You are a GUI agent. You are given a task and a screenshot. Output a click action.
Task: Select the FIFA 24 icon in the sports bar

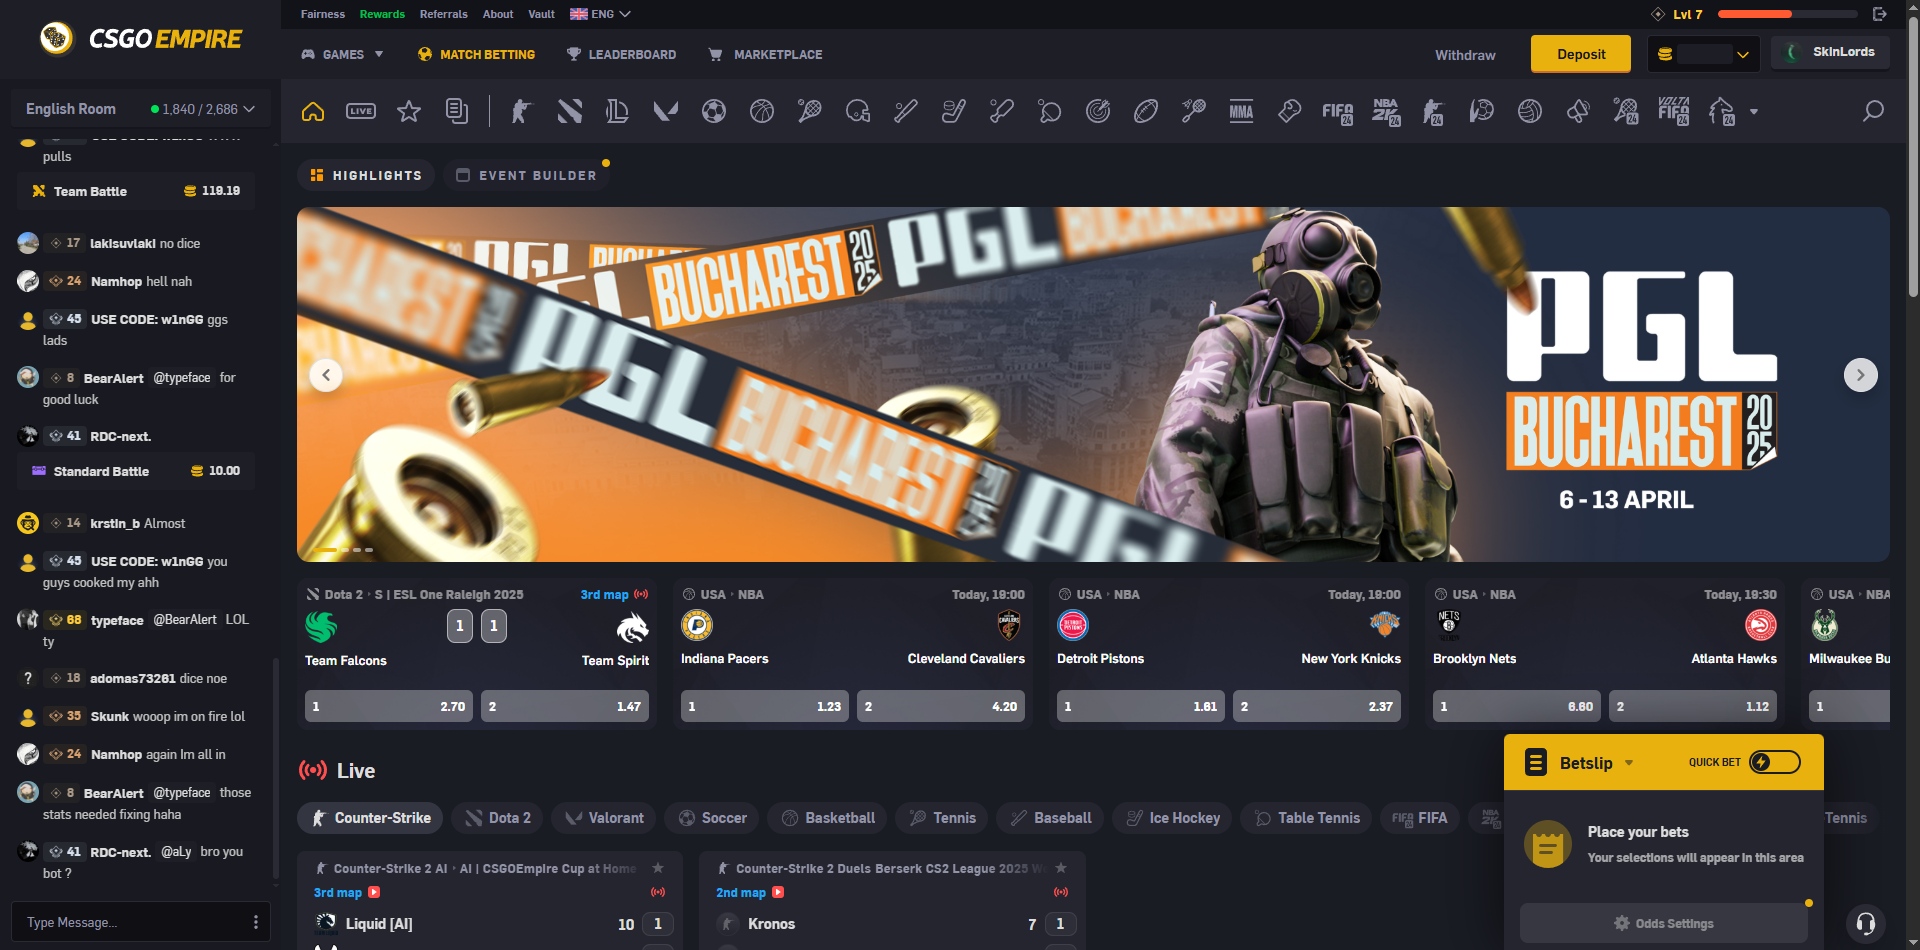(x=1337, y=112)
